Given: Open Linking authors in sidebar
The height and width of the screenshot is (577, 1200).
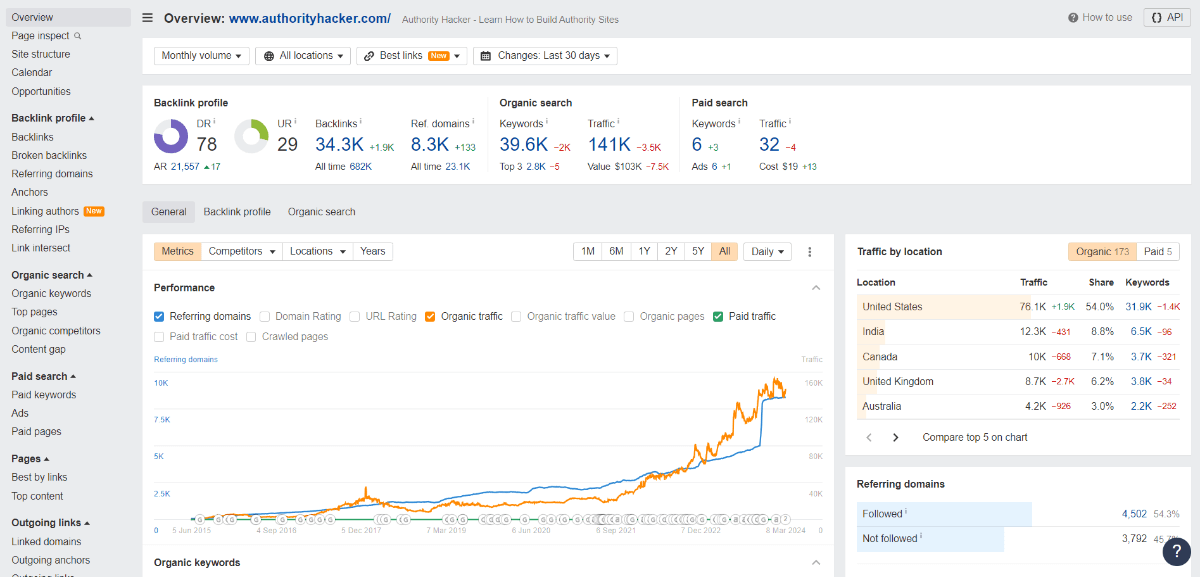Looking at the screenshot, I should [x=45, y=211].
